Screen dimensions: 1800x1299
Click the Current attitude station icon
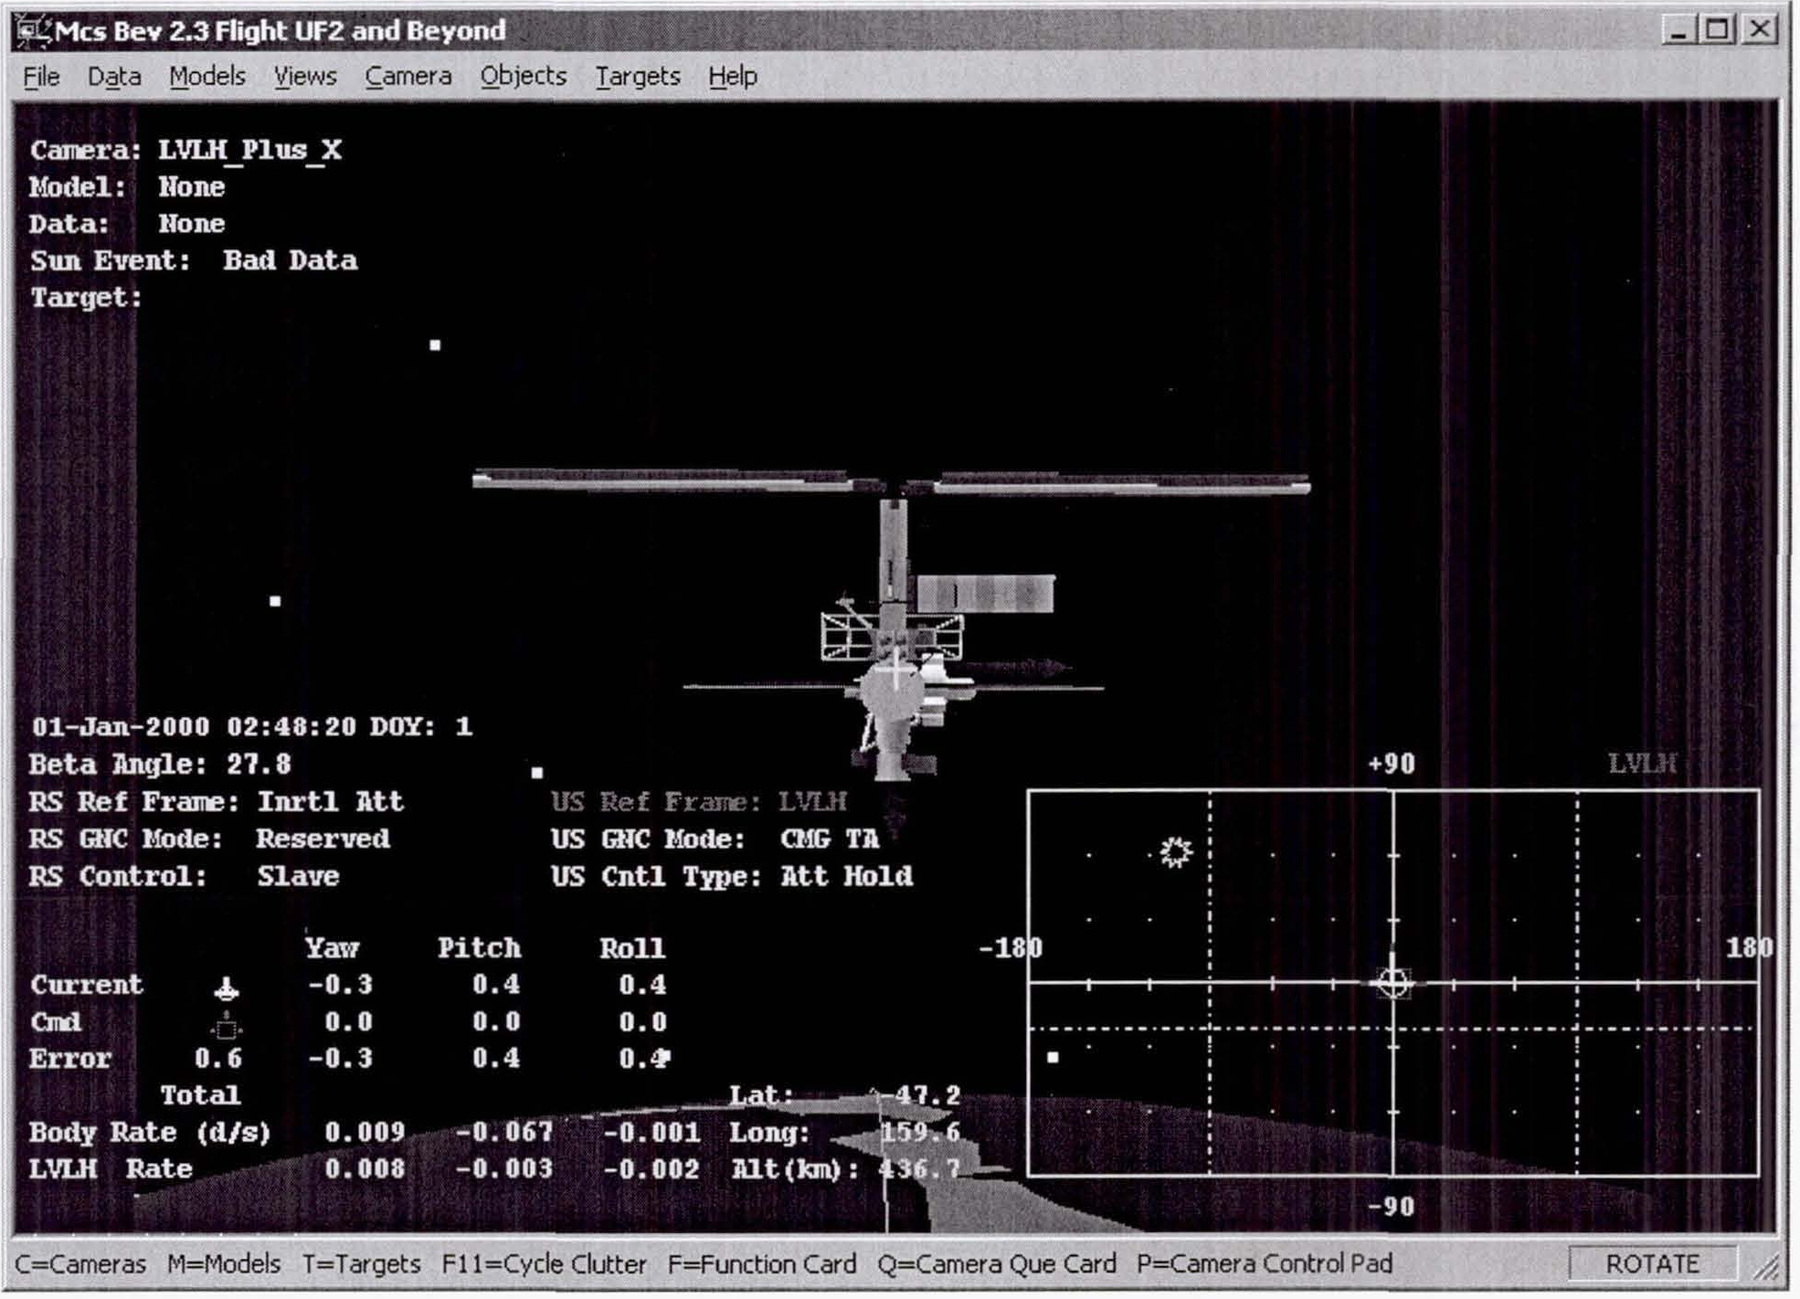tap(226, 989)
